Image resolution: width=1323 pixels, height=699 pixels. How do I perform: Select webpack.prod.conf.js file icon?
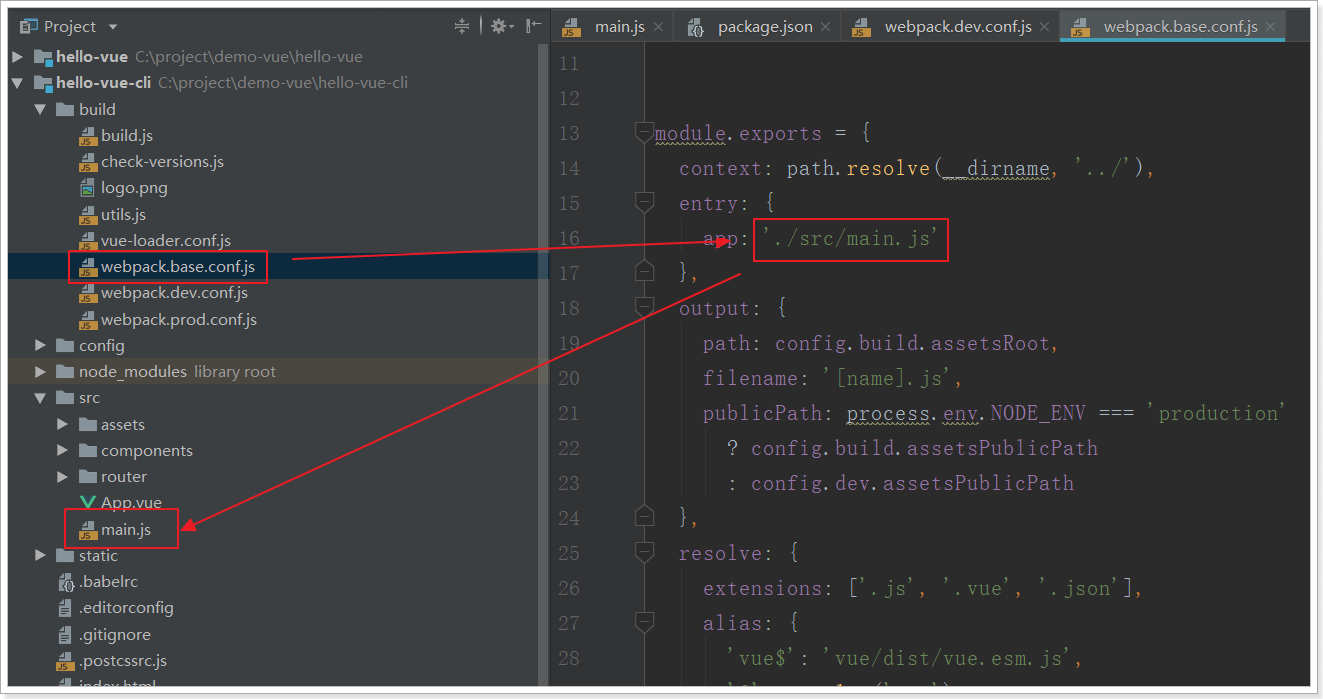[x=88, y=320]
